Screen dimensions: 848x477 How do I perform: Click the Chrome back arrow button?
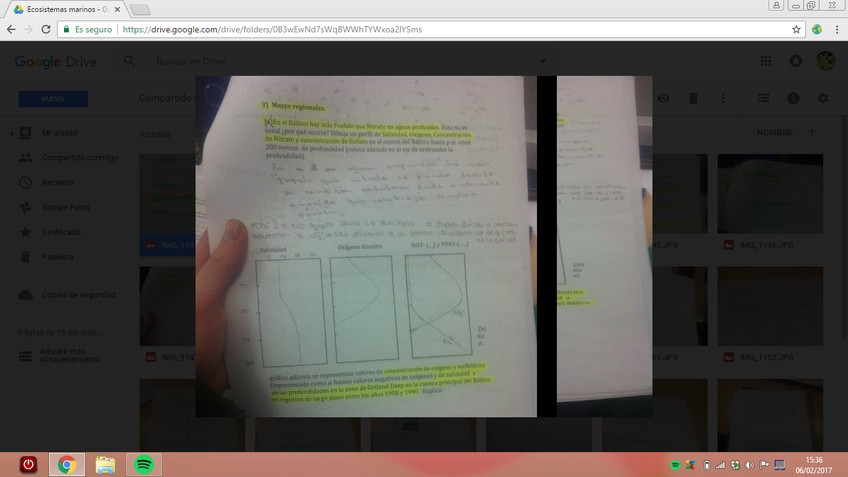pos(11,30)
